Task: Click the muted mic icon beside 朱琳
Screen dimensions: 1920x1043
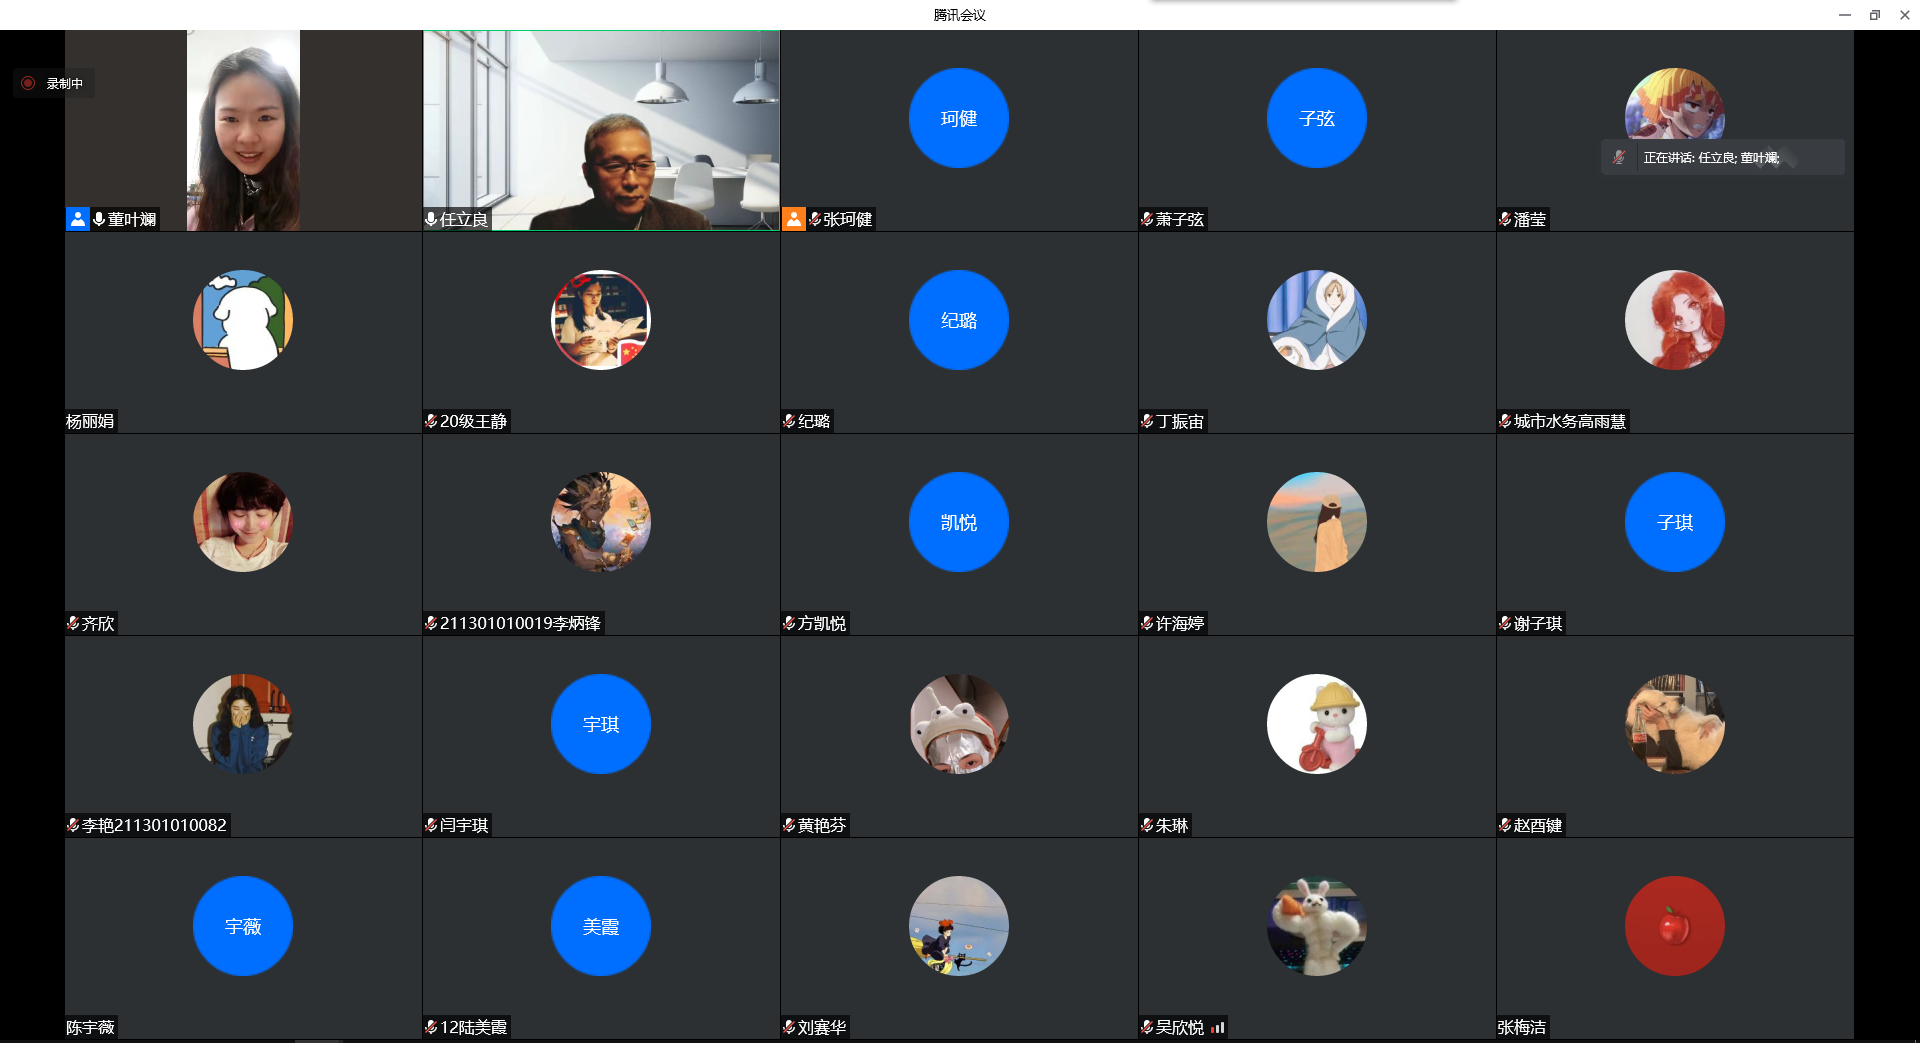Action: pyautogui.click(x=1147, y=825)
